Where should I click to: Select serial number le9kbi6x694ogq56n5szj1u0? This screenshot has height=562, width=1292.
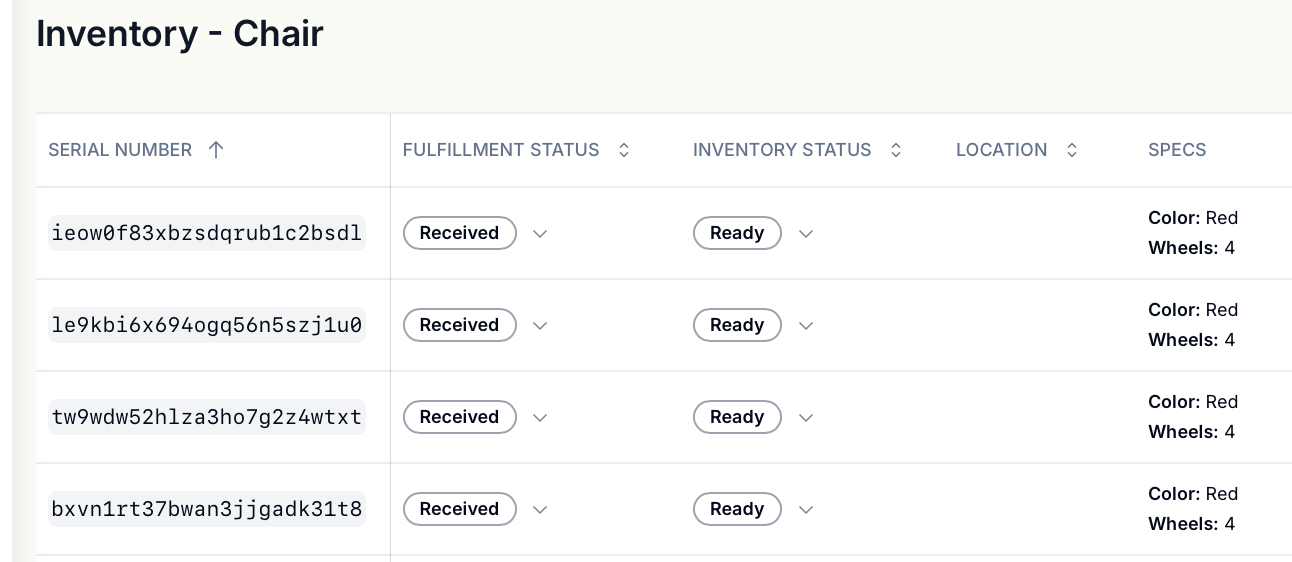click(x=207, y=325)
